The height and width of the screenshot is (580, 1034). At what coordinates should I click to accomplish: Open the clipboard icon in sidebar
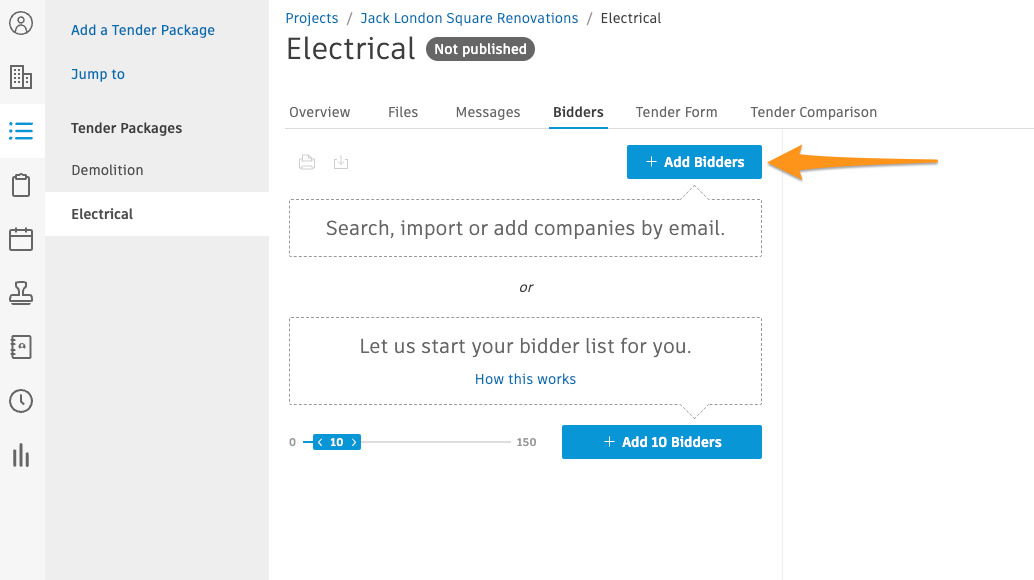[x=21, y=185]
